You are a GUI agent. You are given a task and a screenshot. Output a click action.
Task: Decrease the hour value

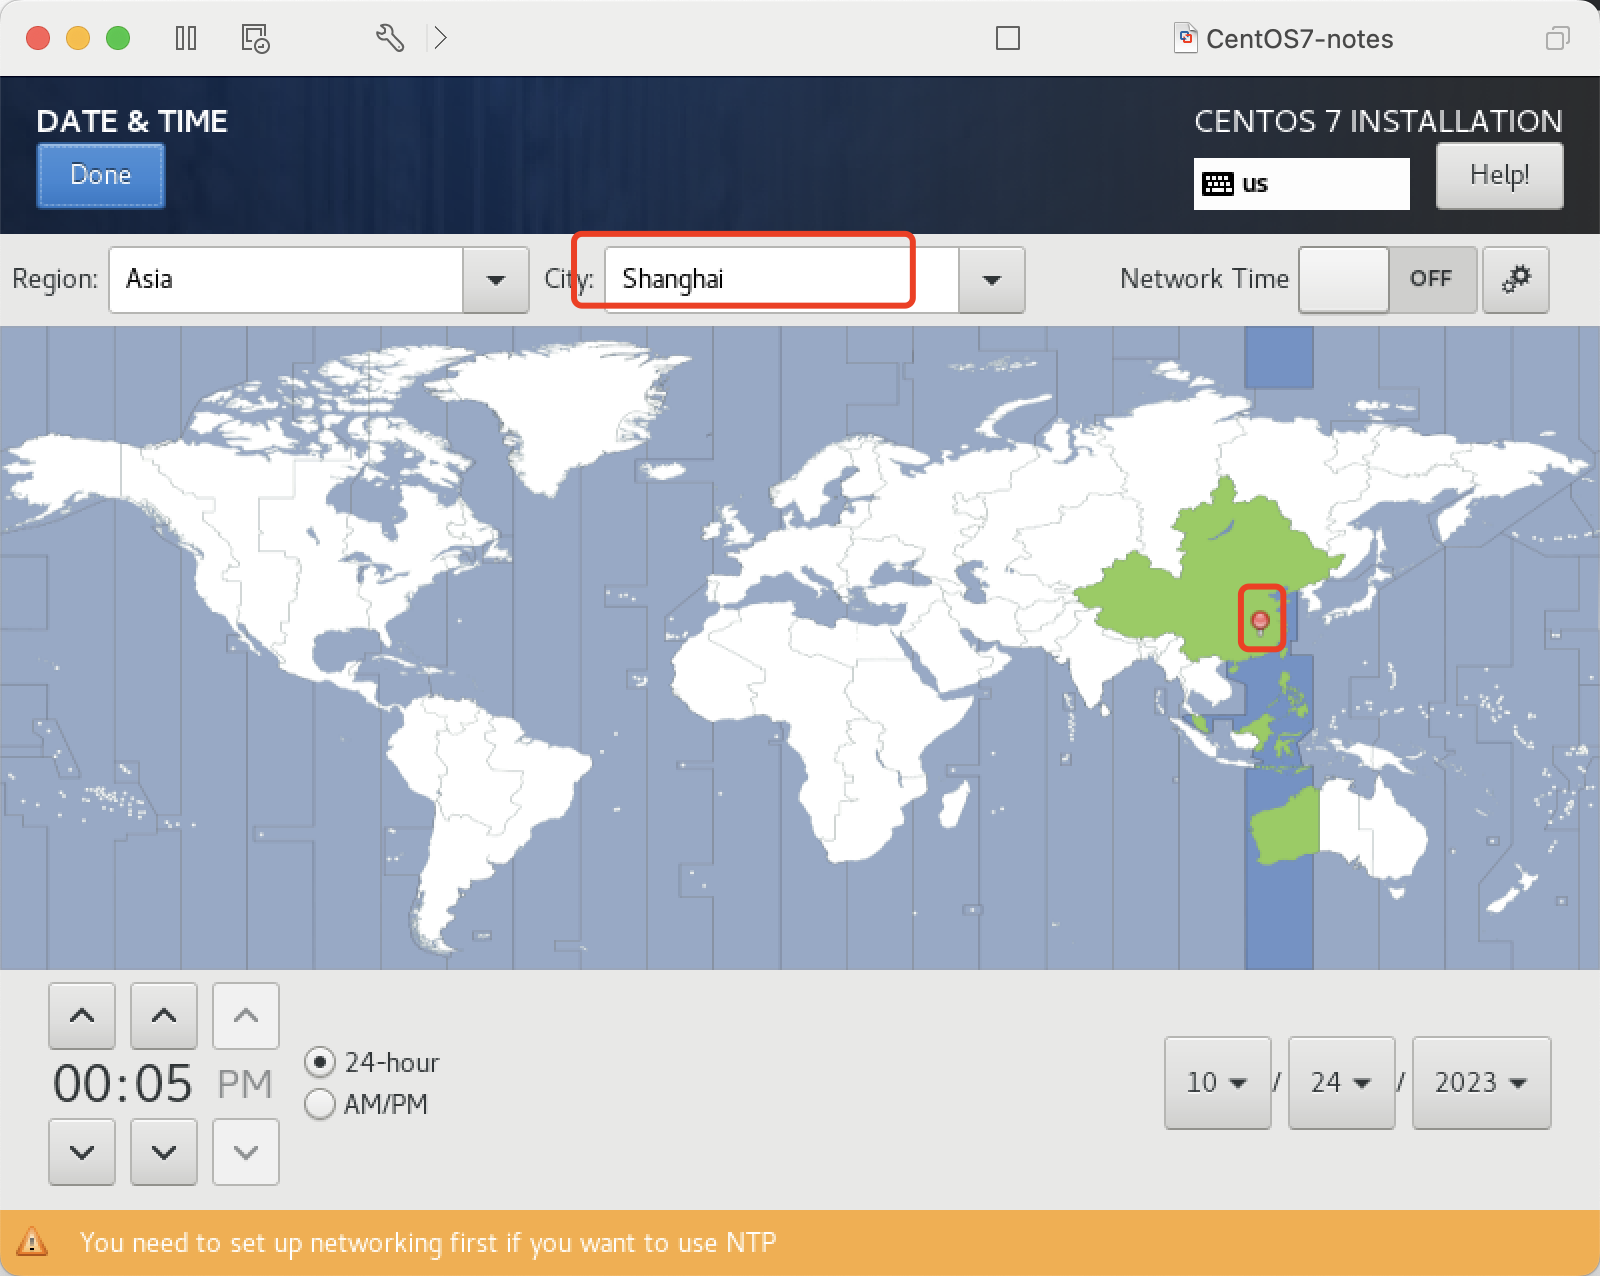pos(82,1152)
